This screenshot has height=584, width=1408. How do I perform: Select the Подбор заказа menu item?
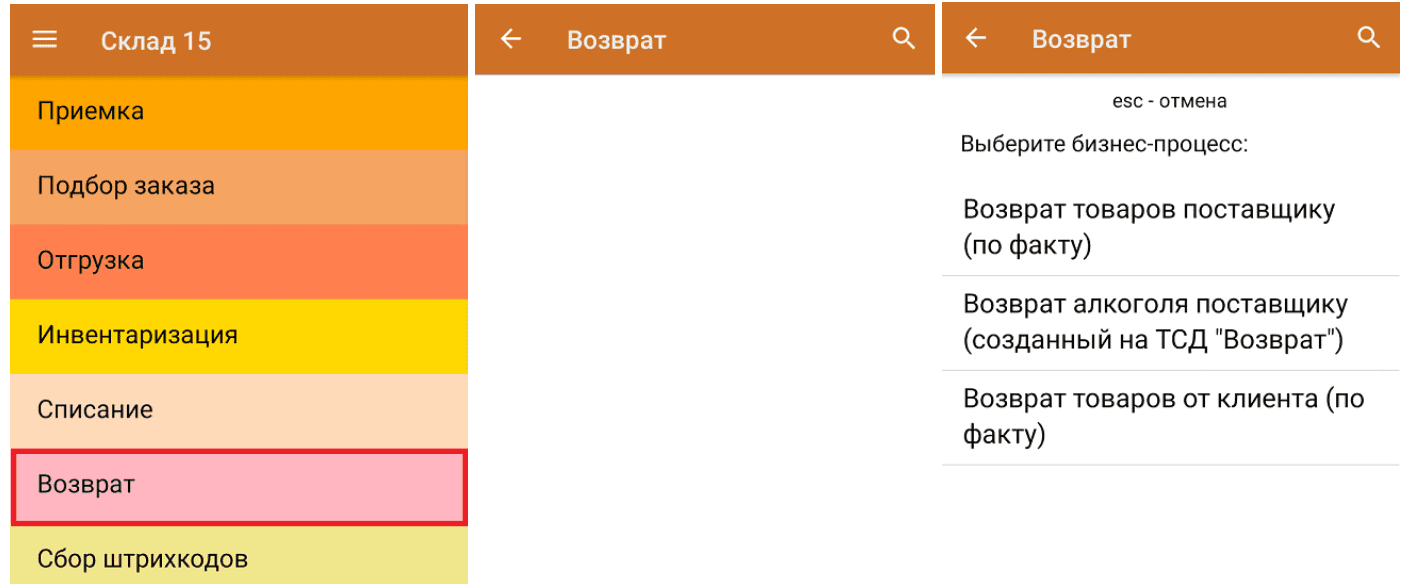(238, 186)
